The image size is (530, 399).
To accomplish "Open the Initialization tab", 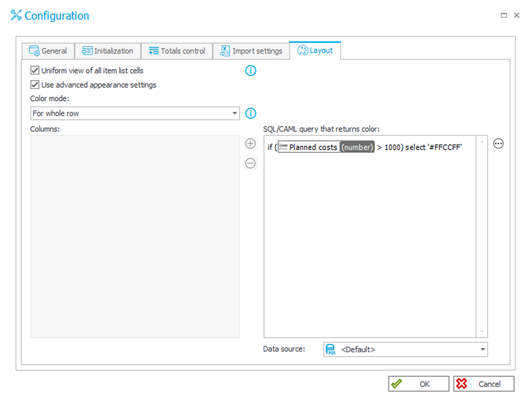I will click(108, 51).
